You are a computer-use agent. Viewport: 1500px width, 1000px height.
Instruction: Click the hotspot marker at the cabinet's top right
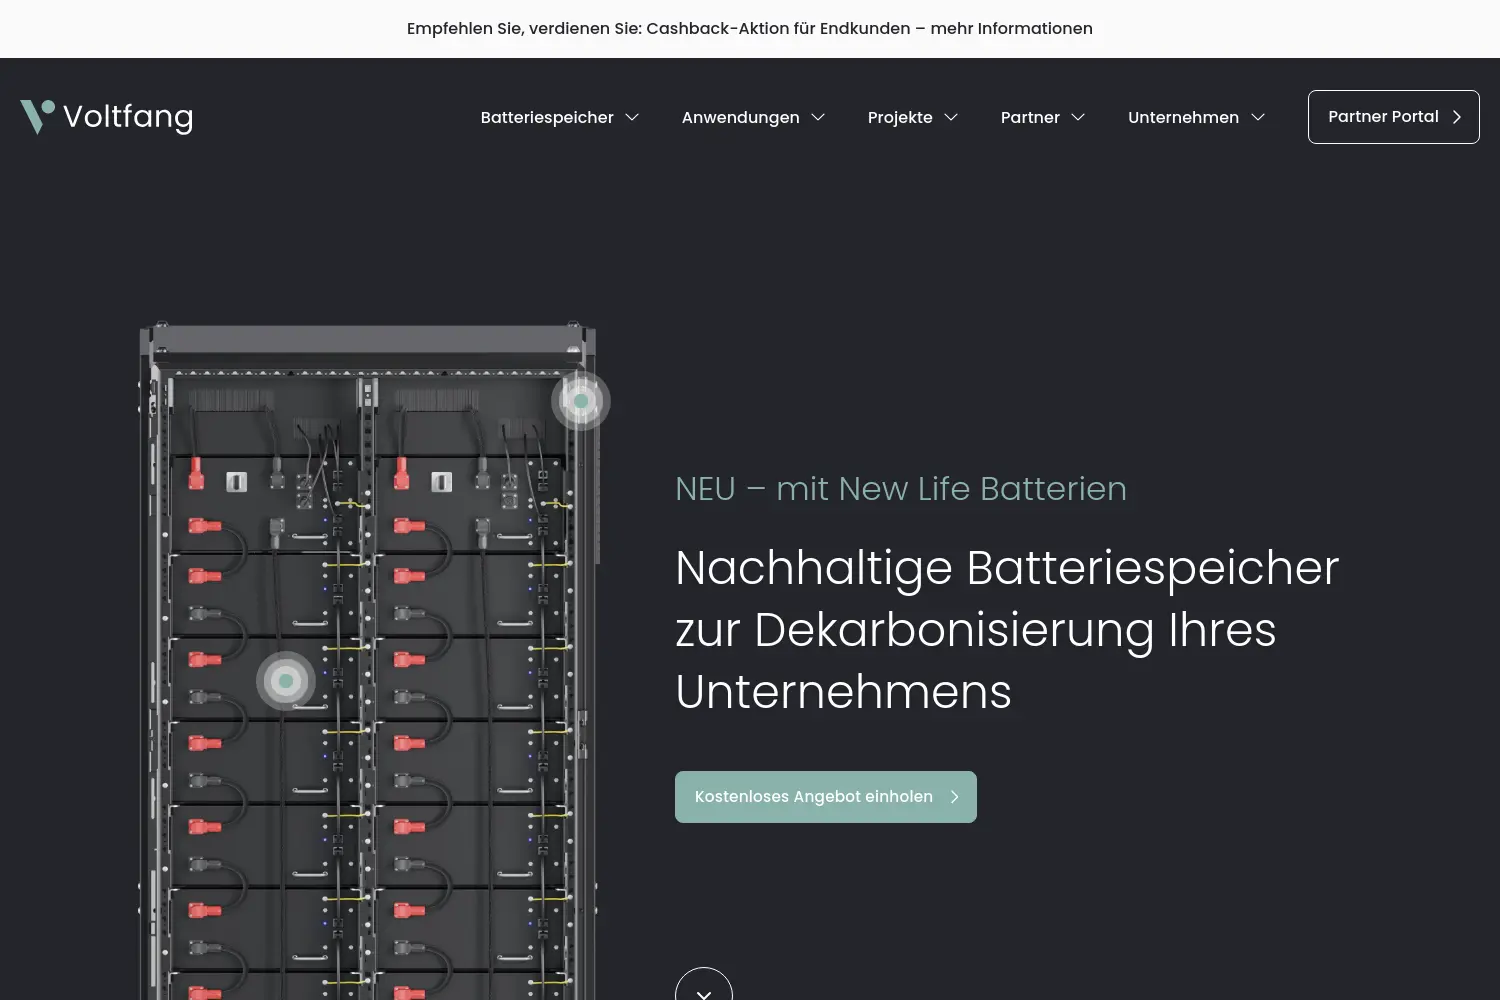(x=581, y=401)
